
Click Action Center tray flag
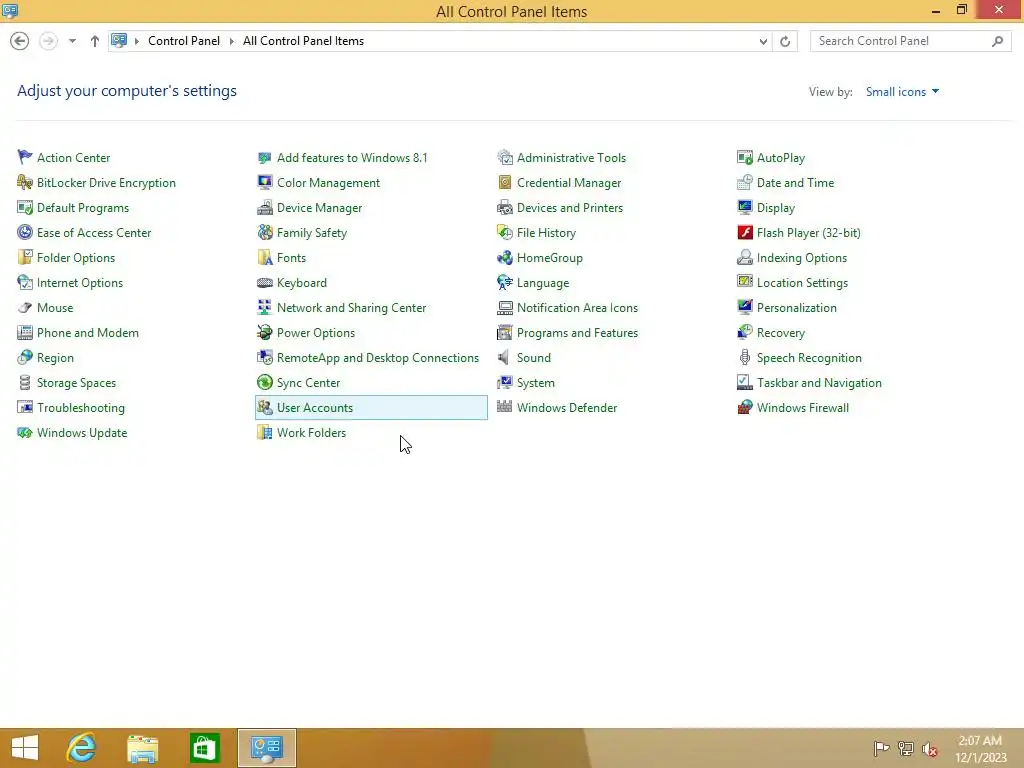click(881, 748)
